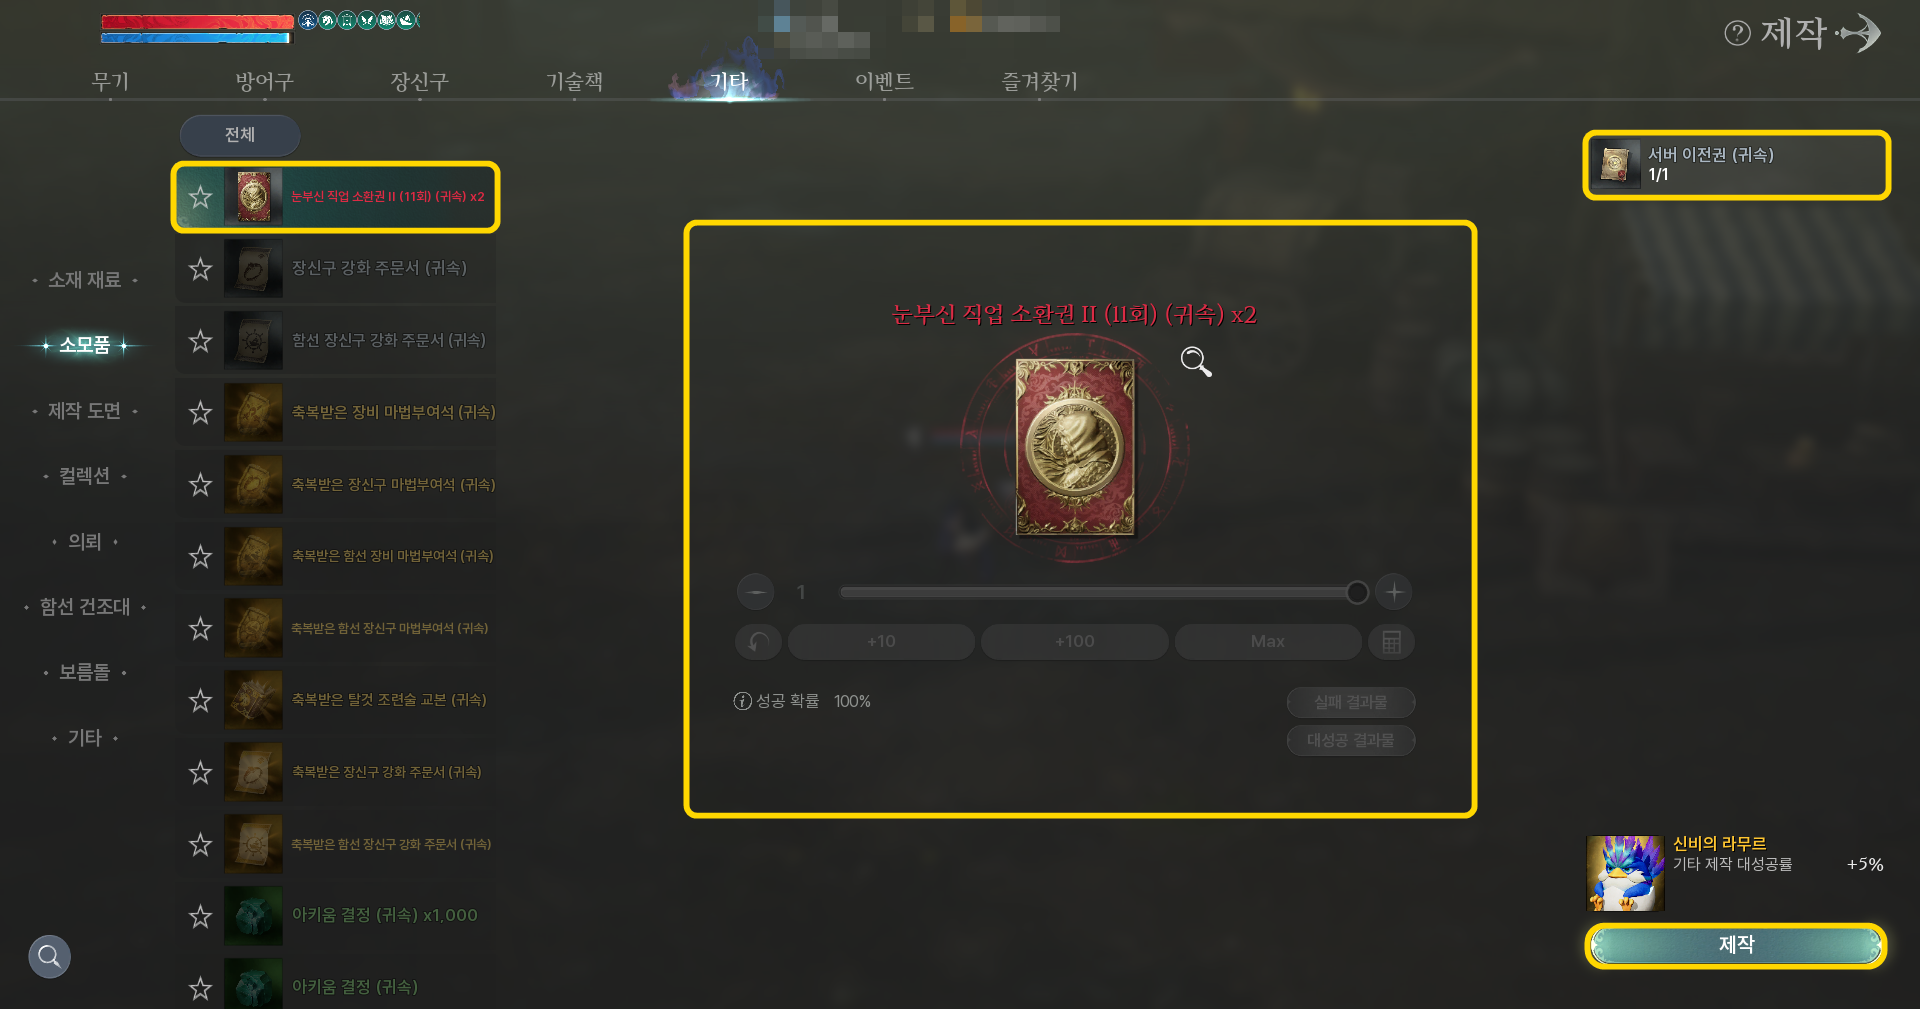Click the 서버 이전권 material icon
Viewport: 1920px width, 1009px height.
pos(1615,164)
